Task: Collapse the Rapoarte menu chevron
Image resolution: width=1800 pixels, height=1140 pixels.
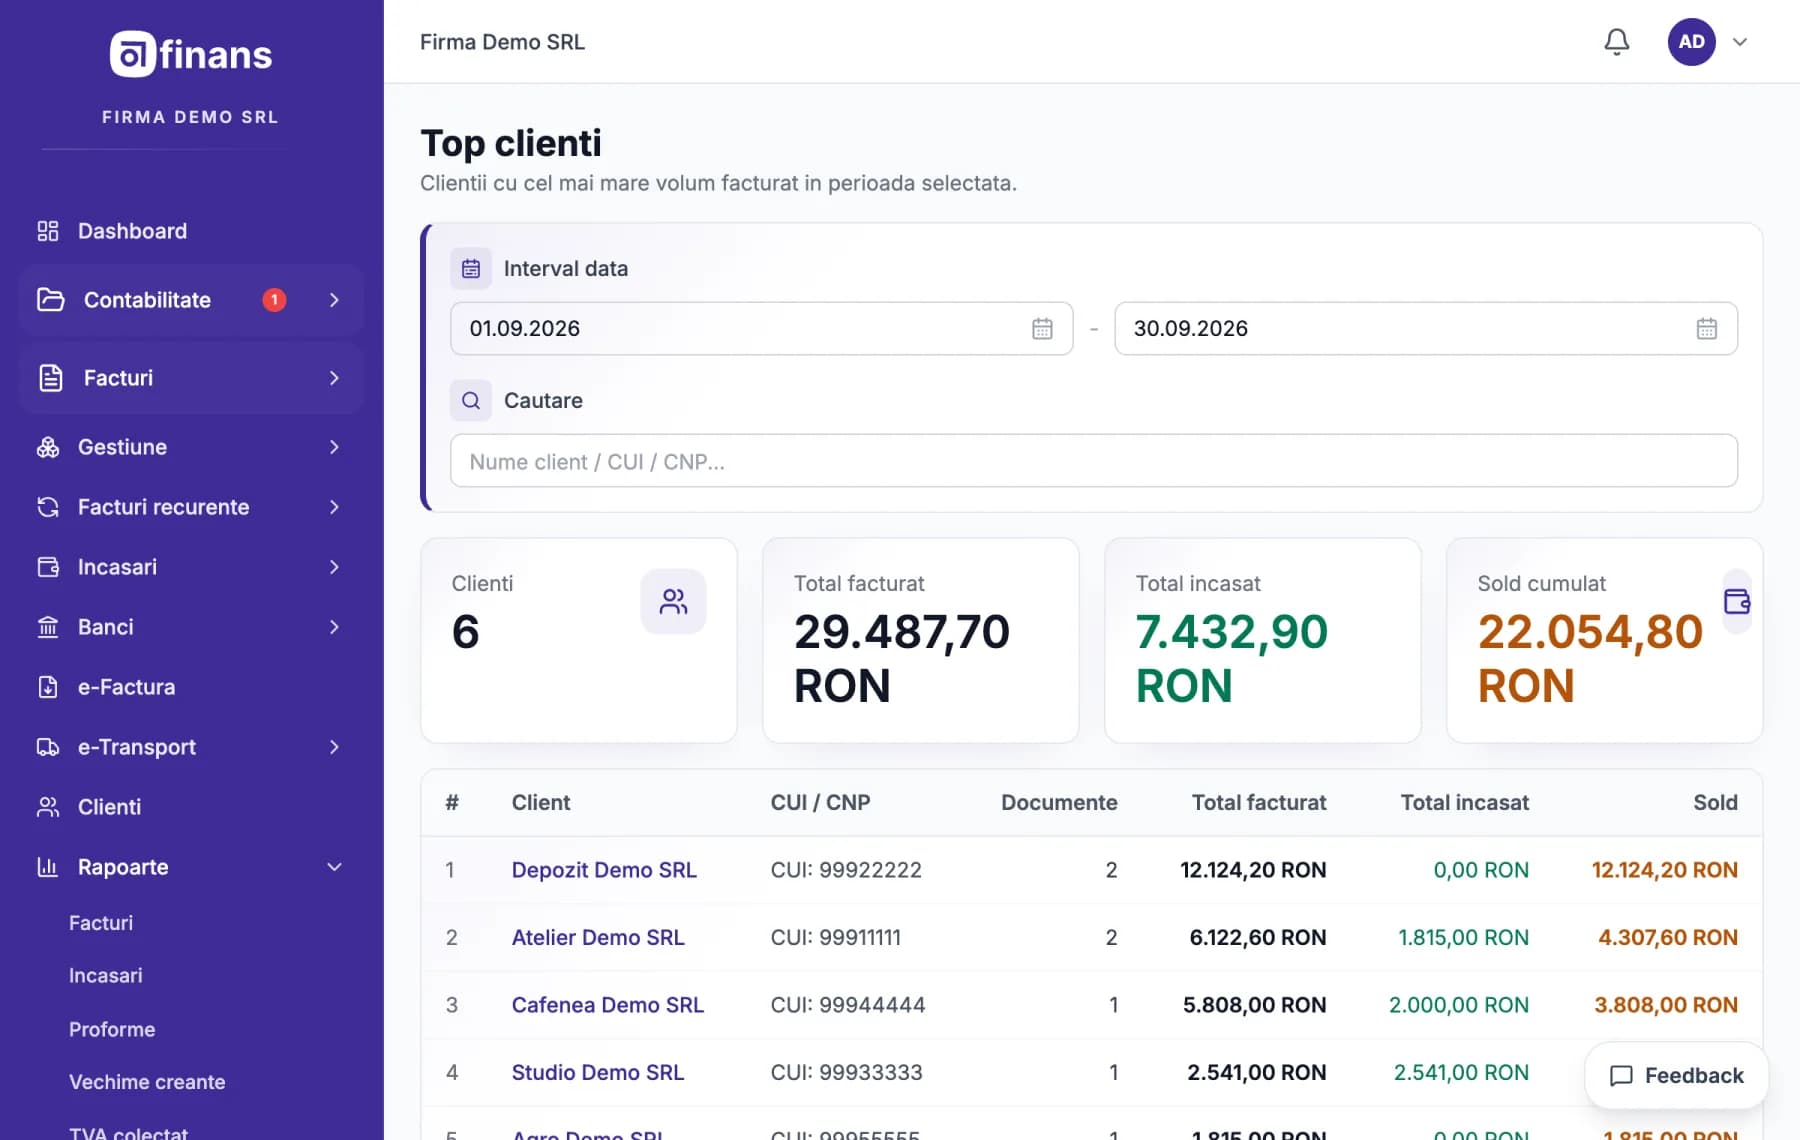Action: [x=334, y=867]
